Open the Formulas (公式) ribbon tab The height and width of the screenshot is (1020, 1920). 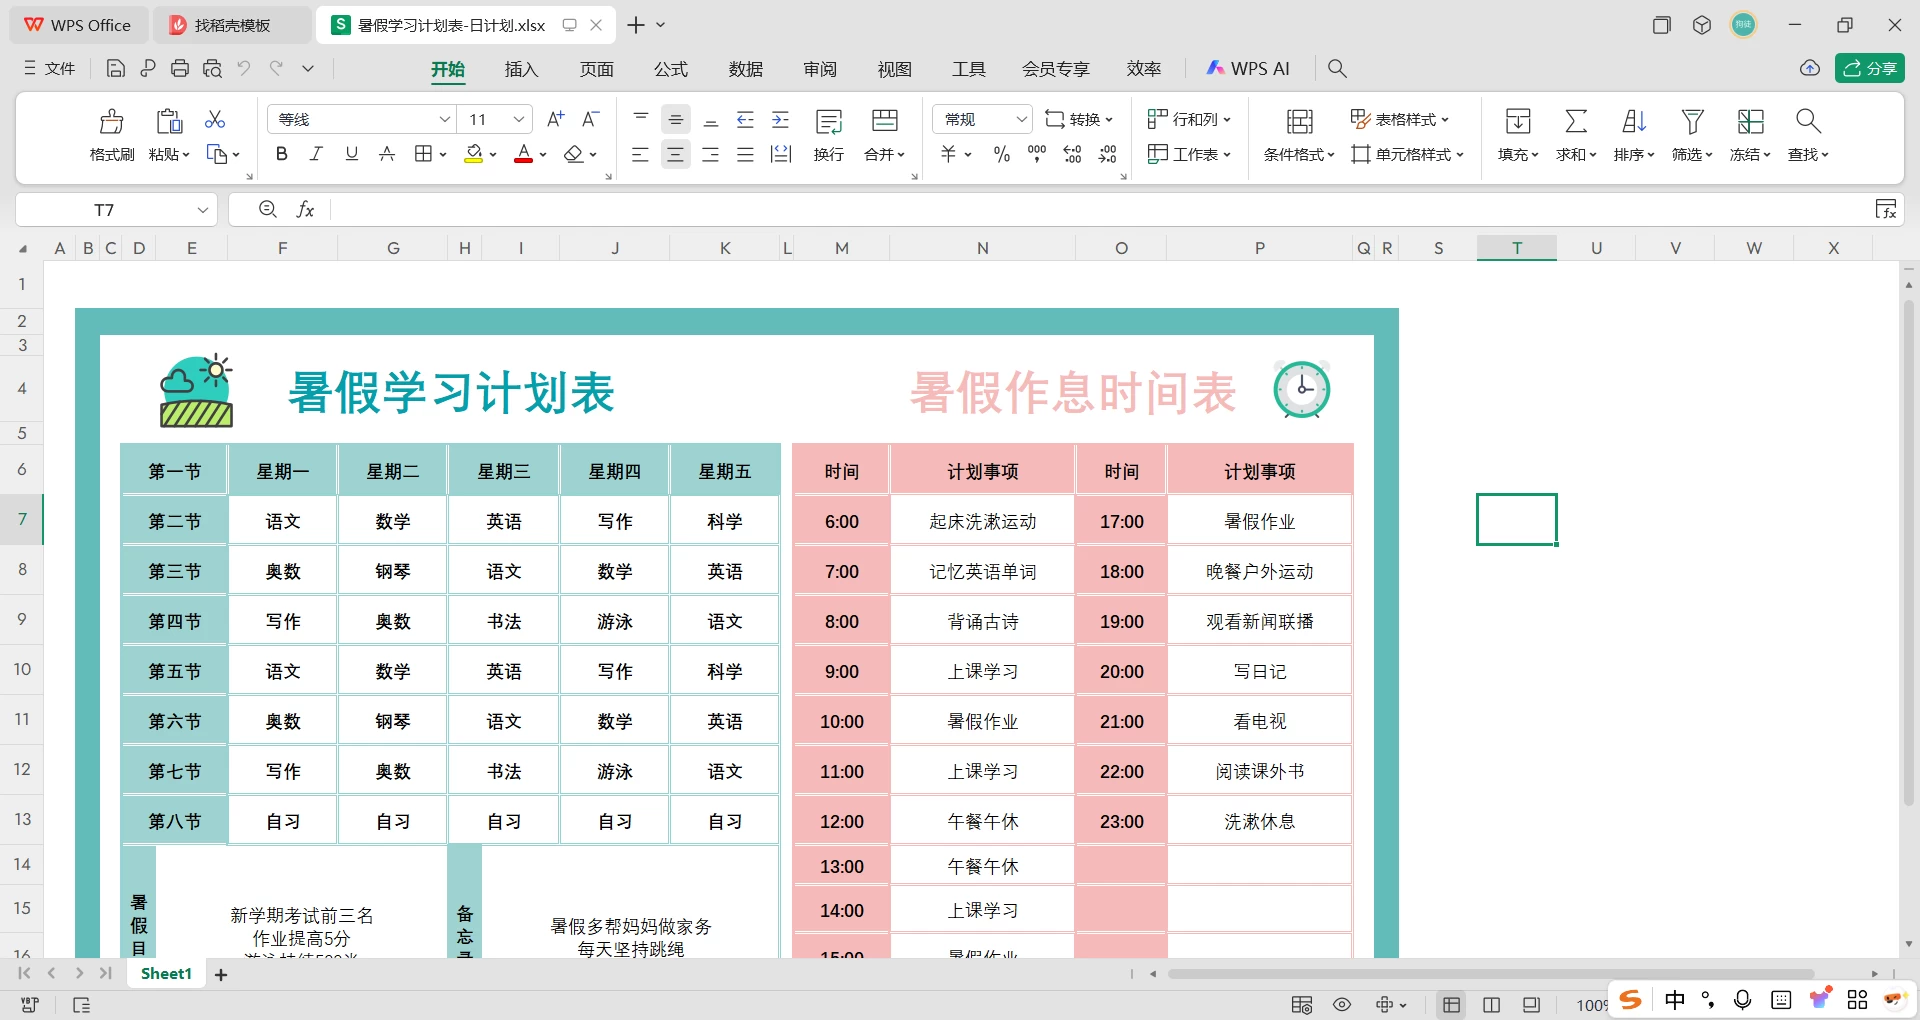(x=671, y=69)
